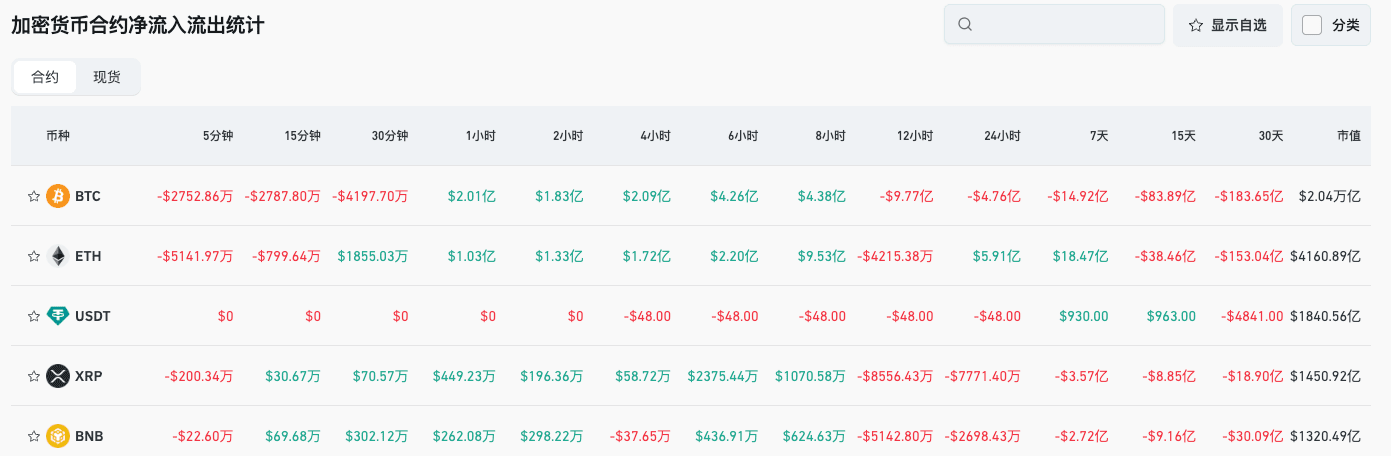Toggle the BNB favorite star
Viewport: 1391px width, 456px height.
[x=33, y=436]
